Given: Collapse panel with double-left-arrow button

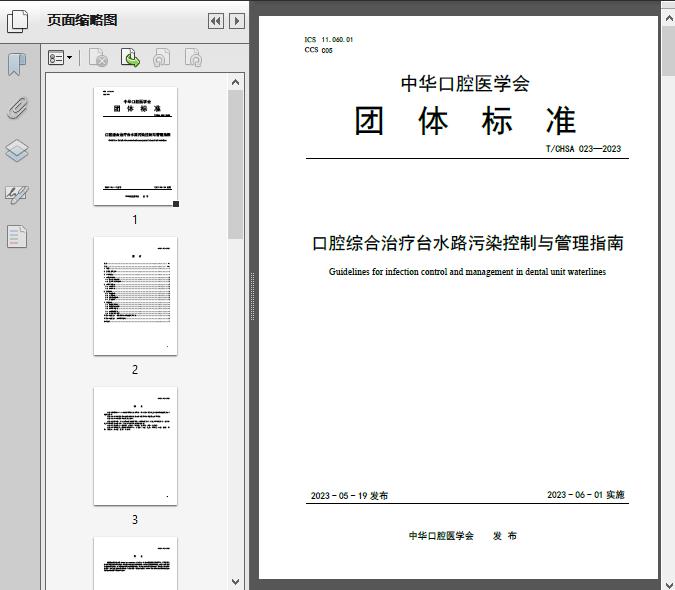Looking at the screenshot, I should [x=216, y=21].
